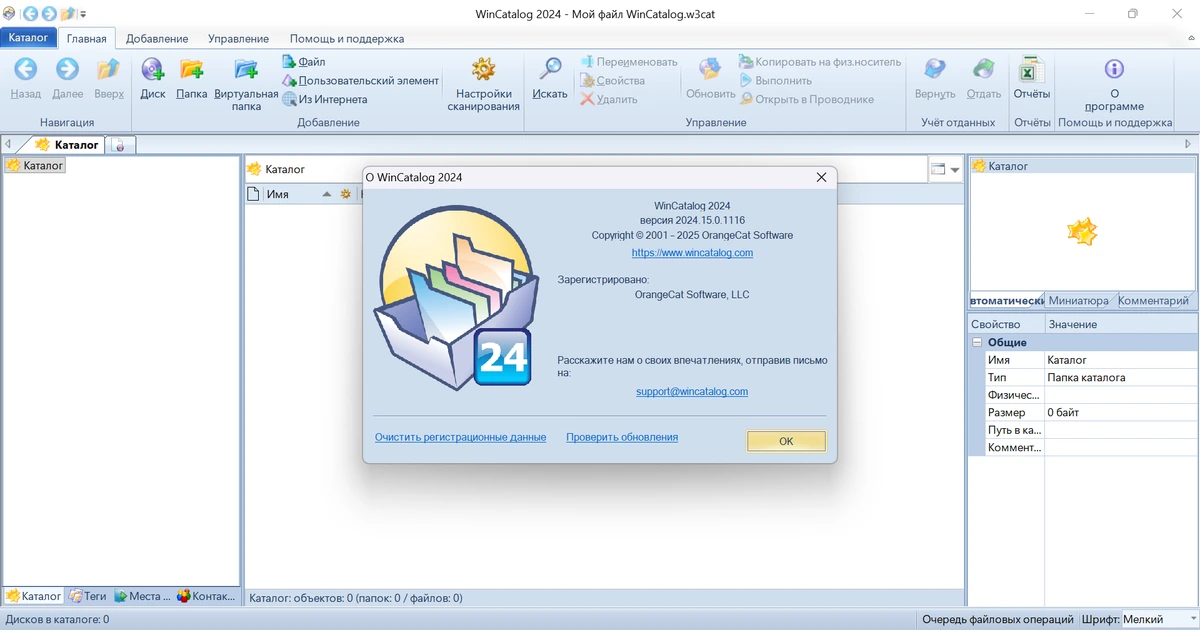This screenshot has height=630, width=1200.
Task: Add a file via the Файл item
Action: click(304, 62)
